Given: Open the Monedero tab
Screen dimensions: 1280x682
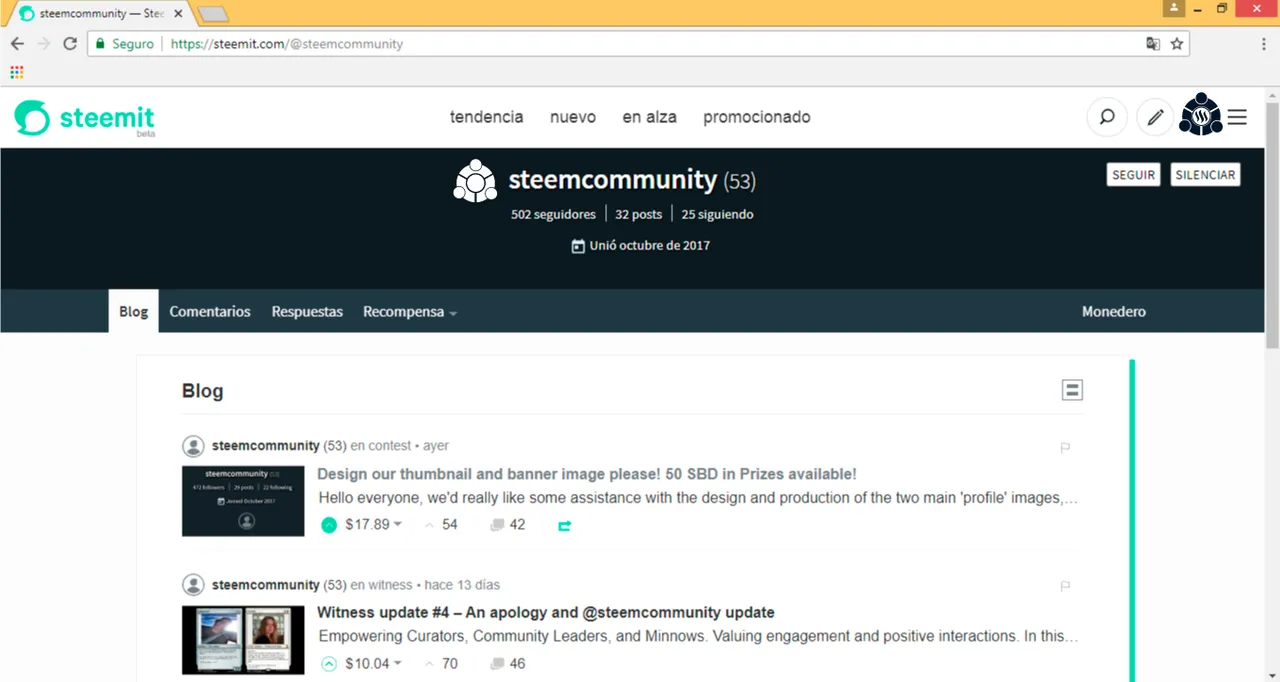Looking at the screenshot, I should pos(1114,312).
